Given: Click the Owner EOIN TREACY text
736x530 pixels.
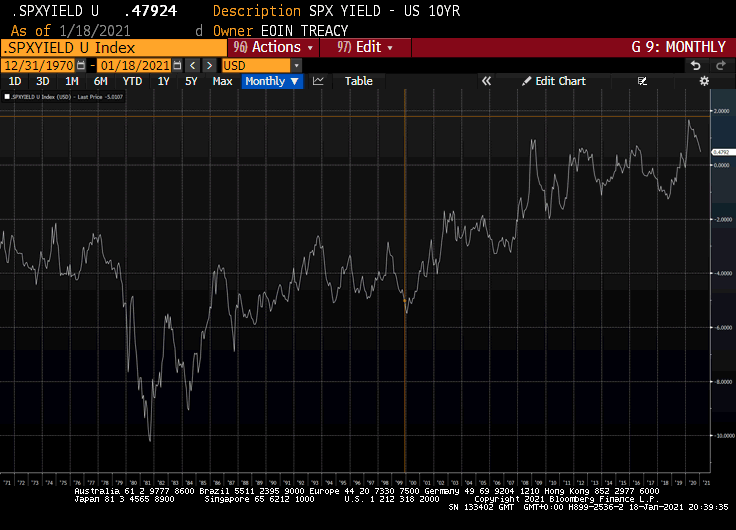Looking at the screenshot, I should click(280, 31).
